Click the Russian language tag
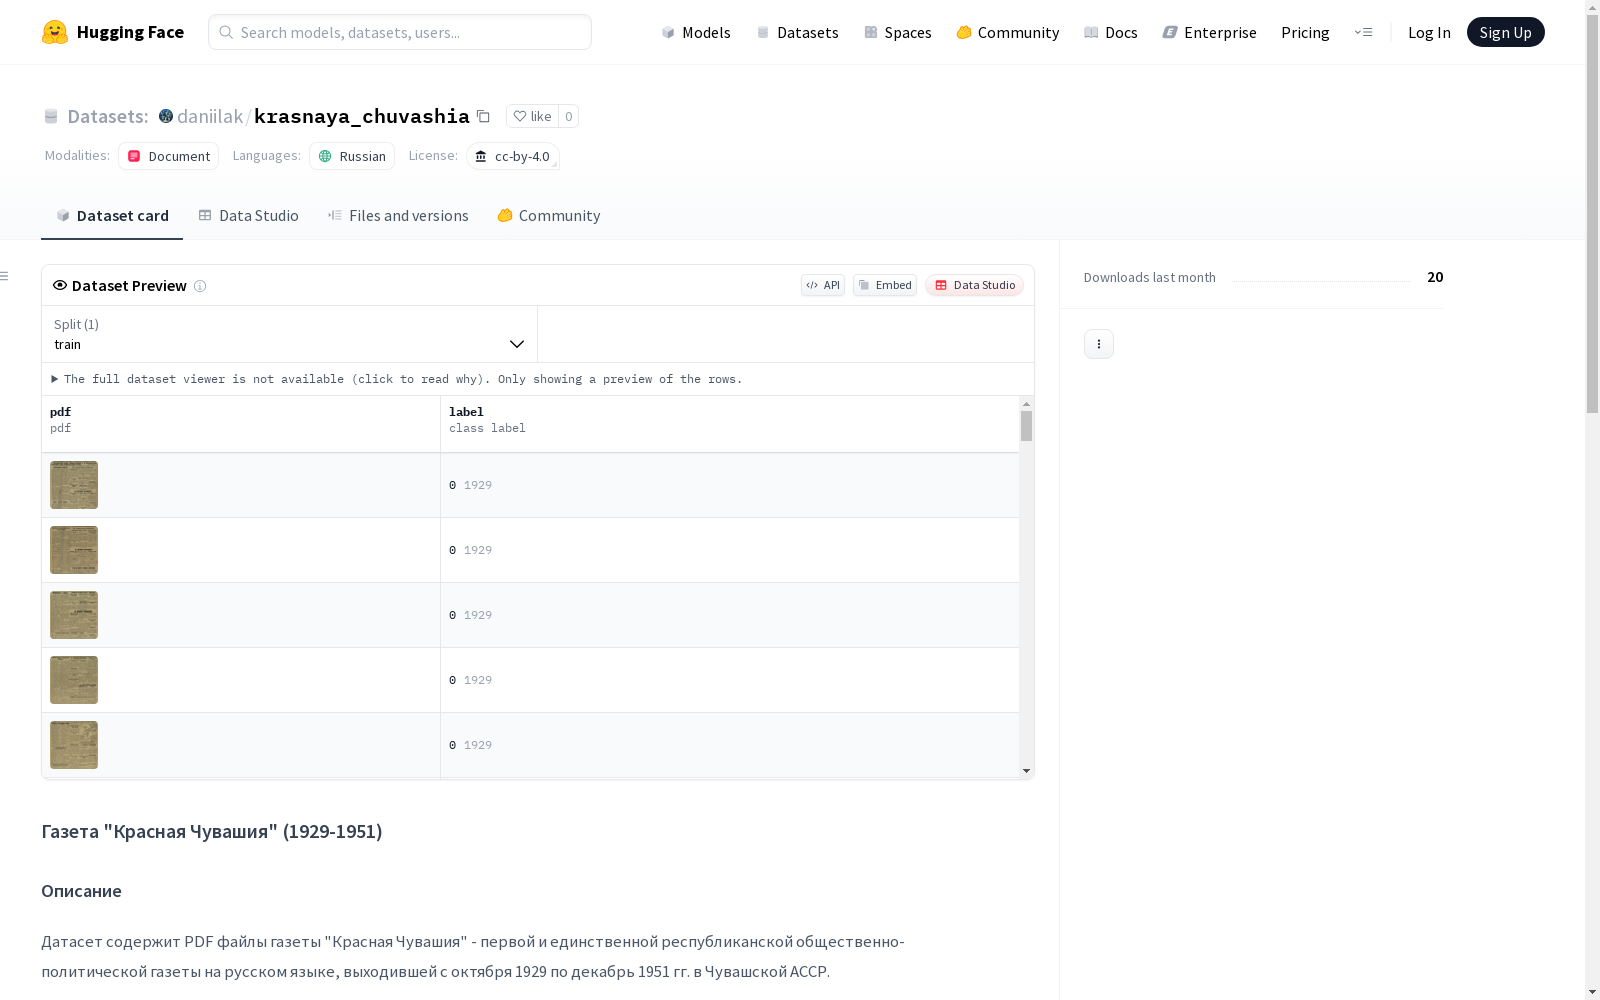 coord(352,156)
